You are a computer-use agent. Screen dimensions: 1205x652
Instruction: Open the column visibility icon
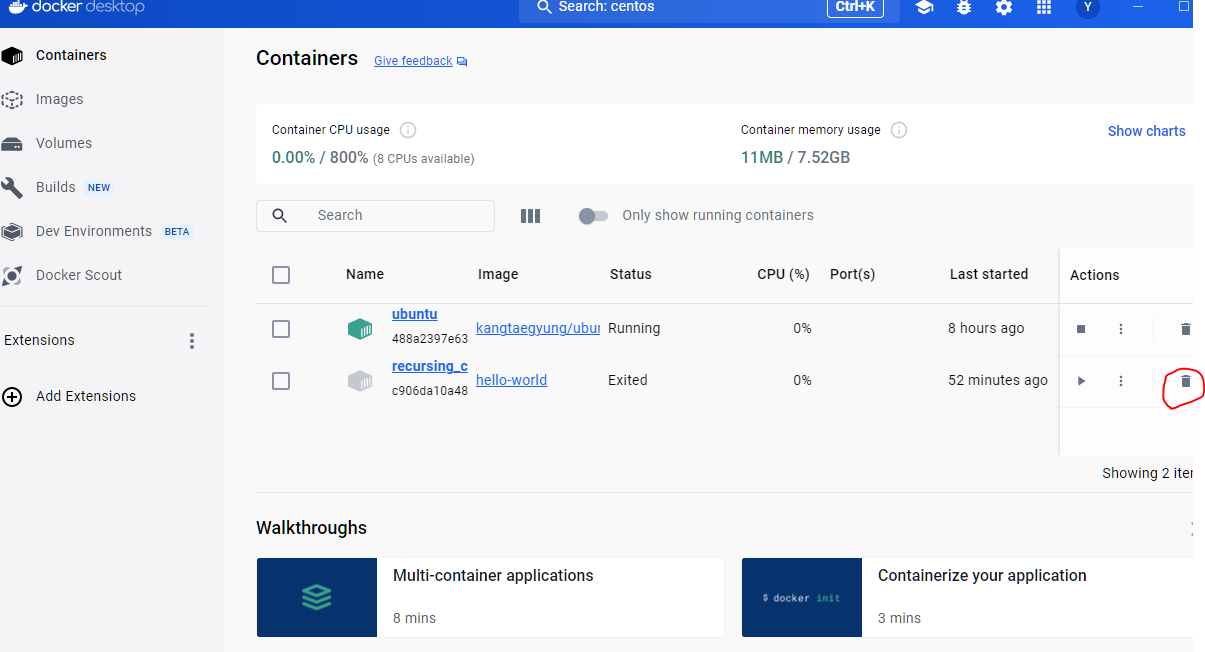coord(531,216)
